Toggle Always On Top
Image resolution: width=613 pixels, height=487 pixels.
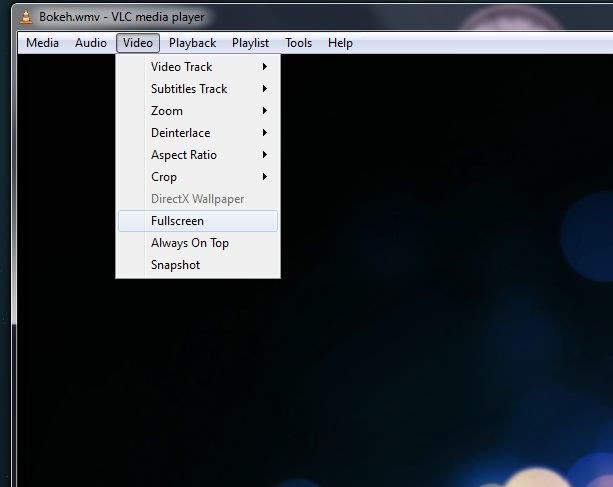tap(198, 243)
